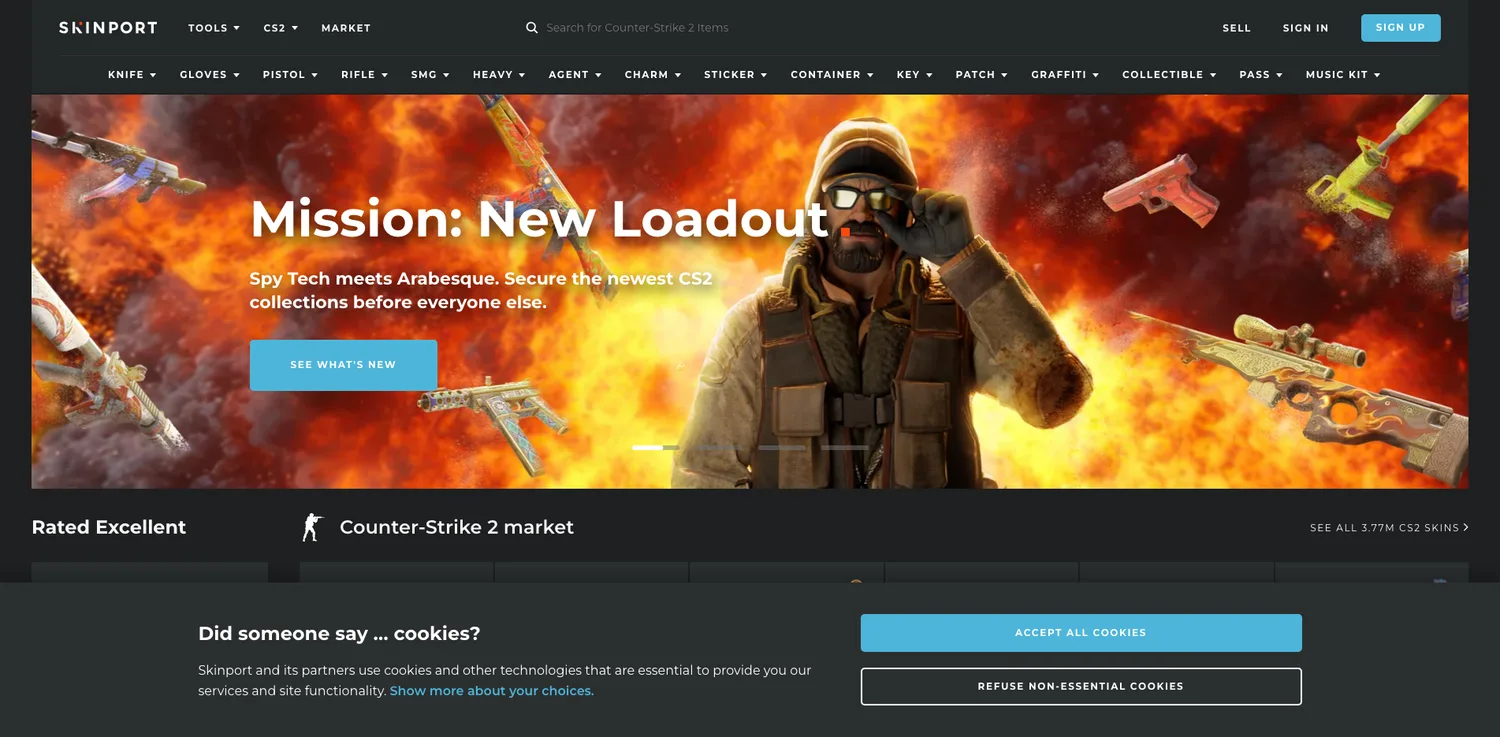This screenshot has width=1500, height=737.
Task: Select the first carousel slide indicator
Action: (656, 448)
